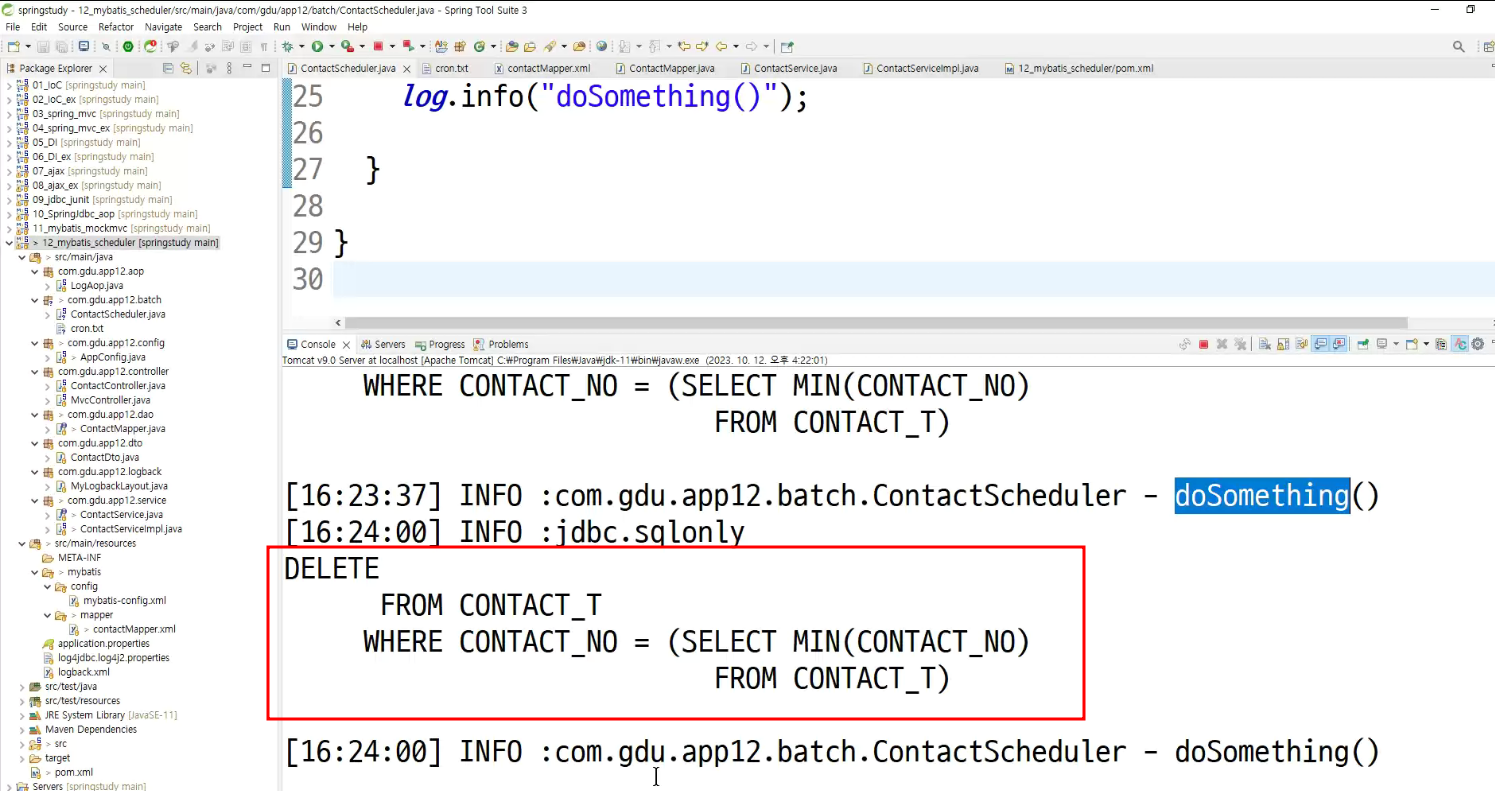The height and width of the screenshot is (791, 1495).
Task: Toggle Word Wrap in console toolbar
Action: click(x=1302, y=344)
